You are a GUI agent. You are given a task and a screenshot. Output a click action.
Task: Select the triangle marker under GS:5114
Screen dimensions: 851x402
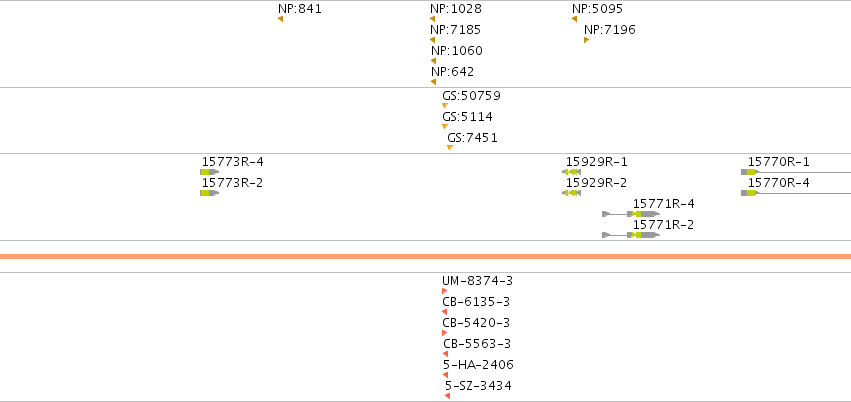pyautogui.click(x=445, y=127)
